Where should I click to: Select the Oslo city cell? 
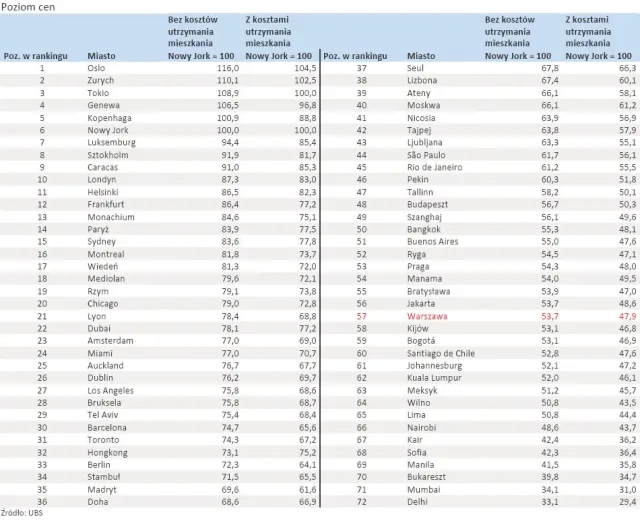pyautogui.click(x=97, y=68)
